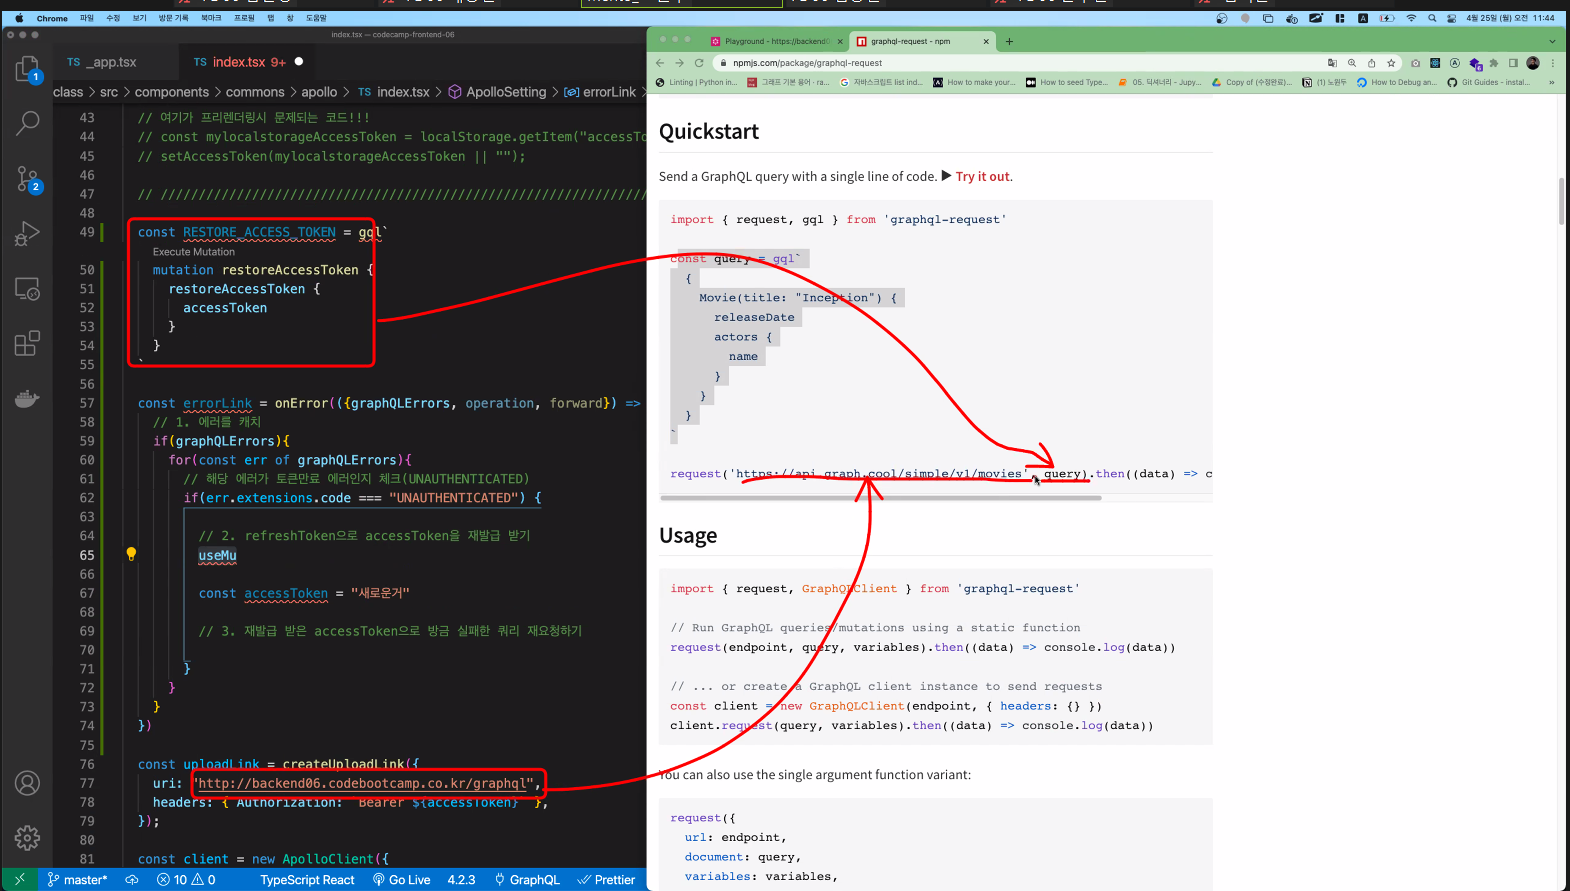Click Prettier in the status bar
1570x891 pixels.
click(606, 880)
